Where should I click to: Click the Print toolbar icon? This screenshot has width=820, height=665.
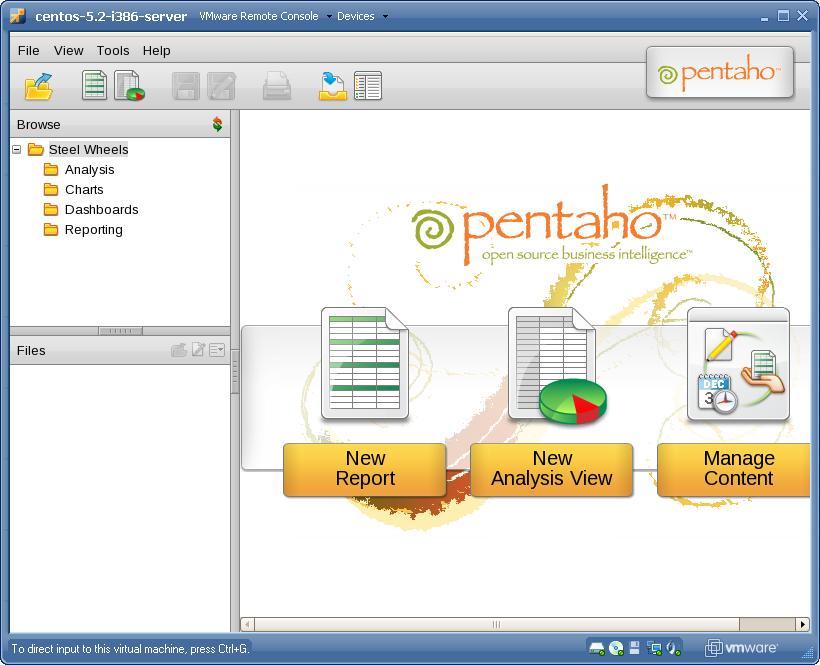276,85
